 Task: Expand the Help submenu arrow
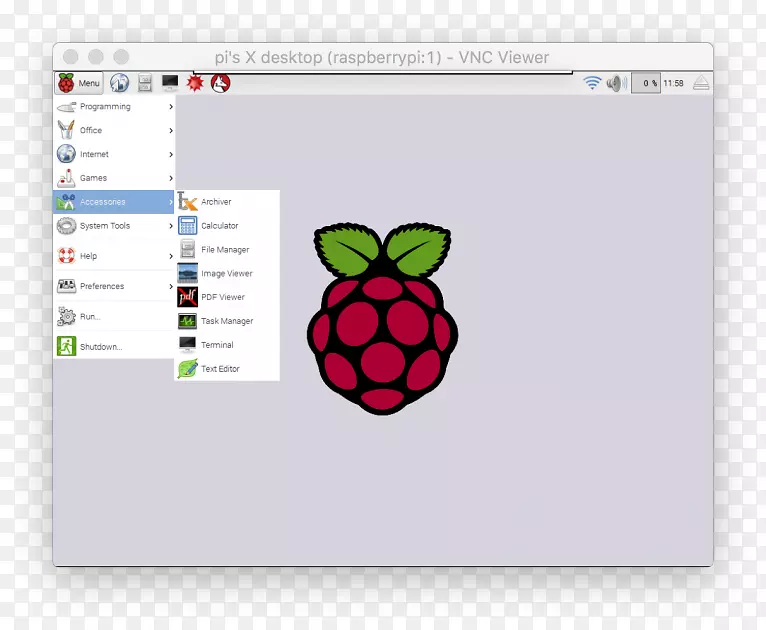point(171,256)
